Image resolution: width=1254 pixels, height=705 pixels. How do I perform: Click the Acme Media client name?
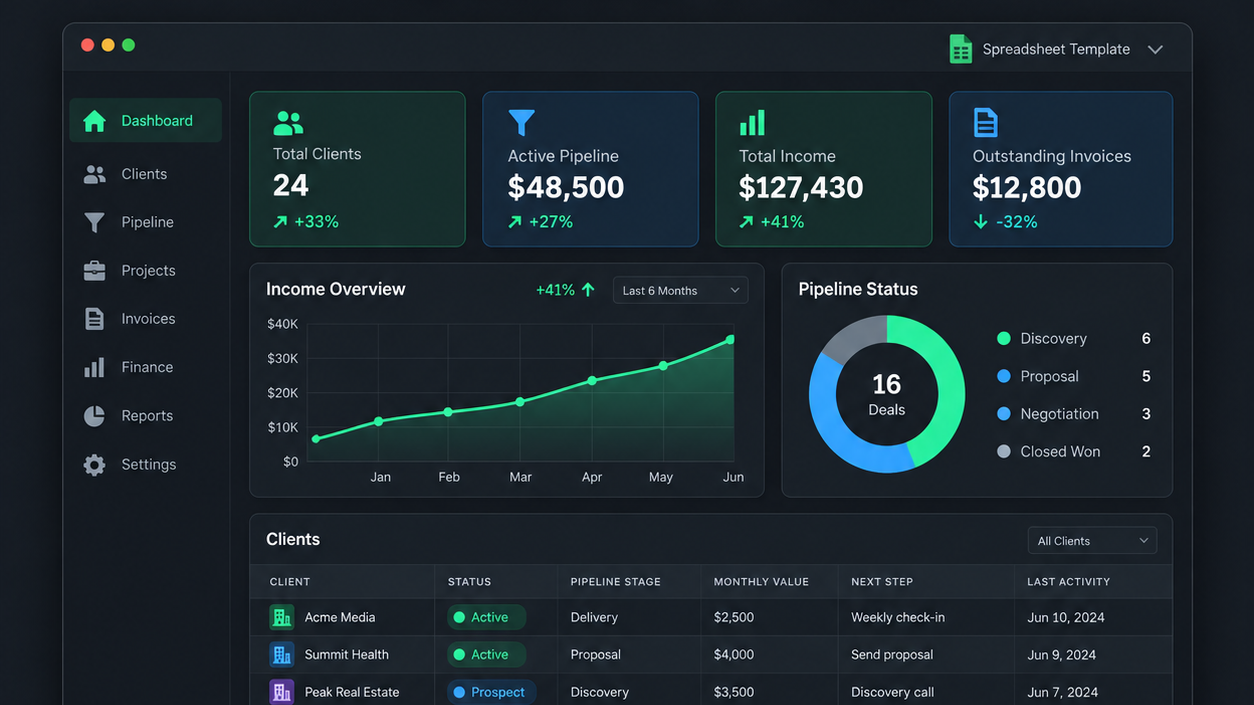pos(340,618)
